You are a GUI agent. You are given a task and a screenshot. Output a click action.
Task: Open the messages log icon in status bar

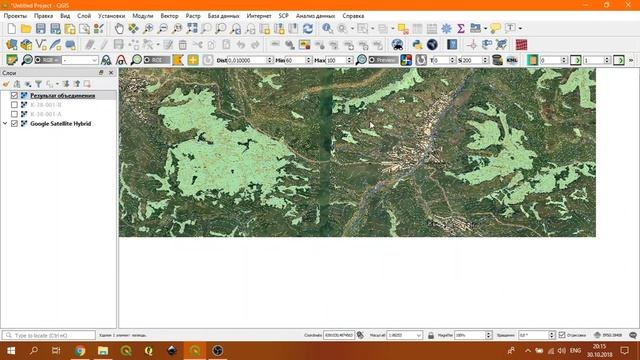point(633,335)
